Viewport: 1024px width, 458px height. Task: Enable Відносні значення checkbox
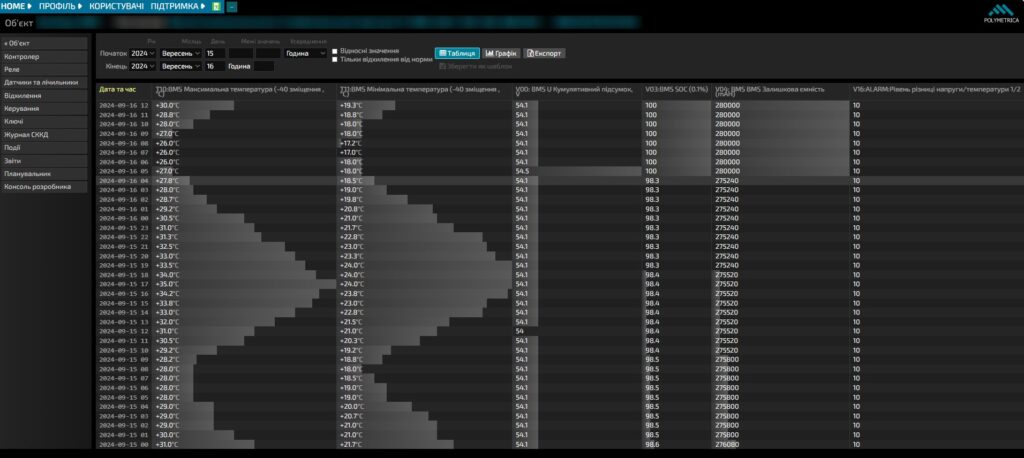click(335, 51)
